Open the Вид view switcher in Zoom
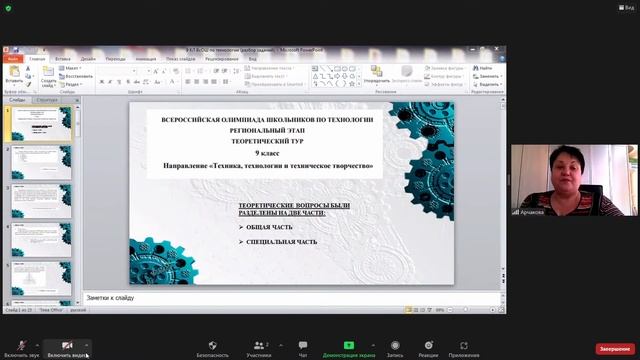 pos(627,8)
